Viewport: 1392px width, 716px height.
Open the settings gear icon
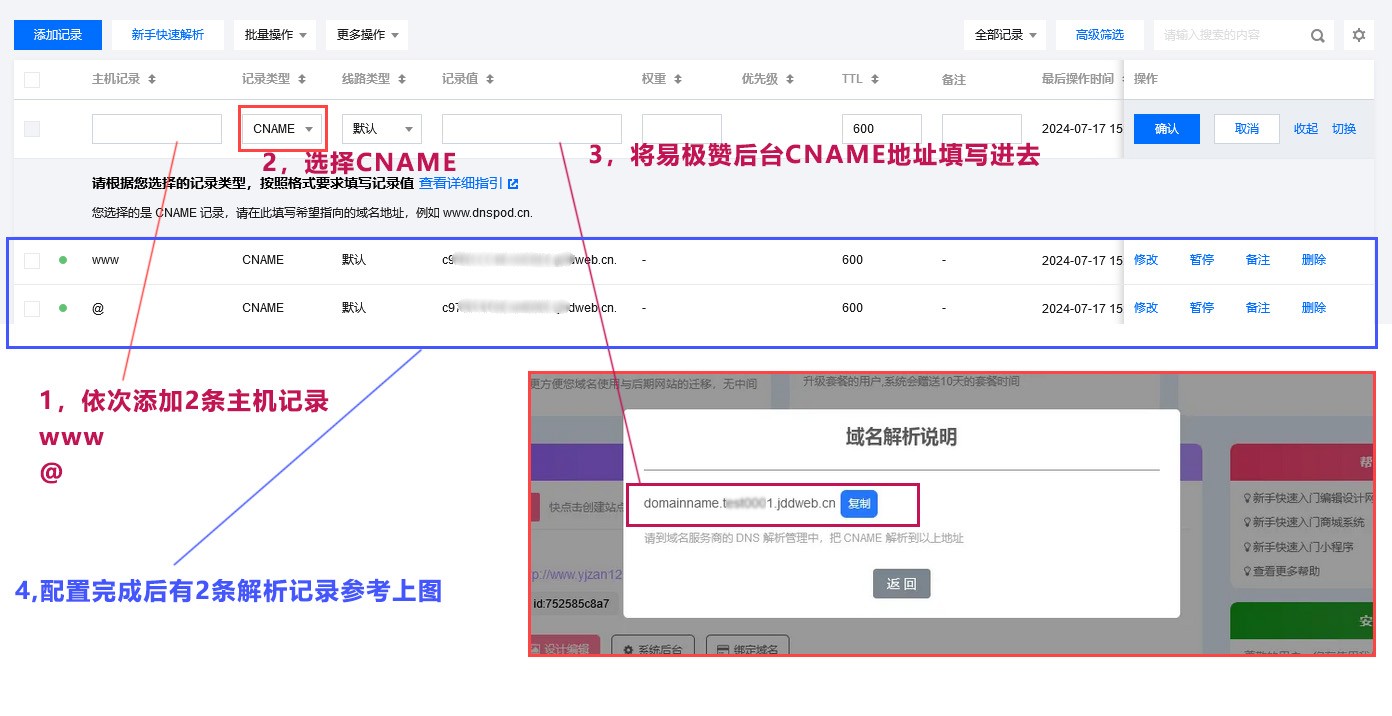click(x=1358, y=35)
